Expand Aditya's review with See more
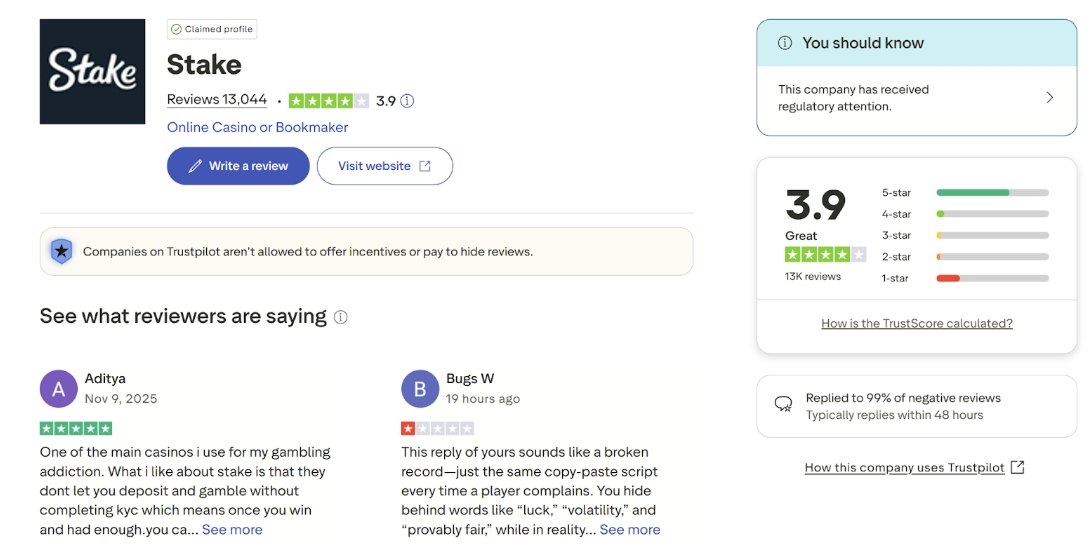1090x558 pixels. tap(232, 529)
